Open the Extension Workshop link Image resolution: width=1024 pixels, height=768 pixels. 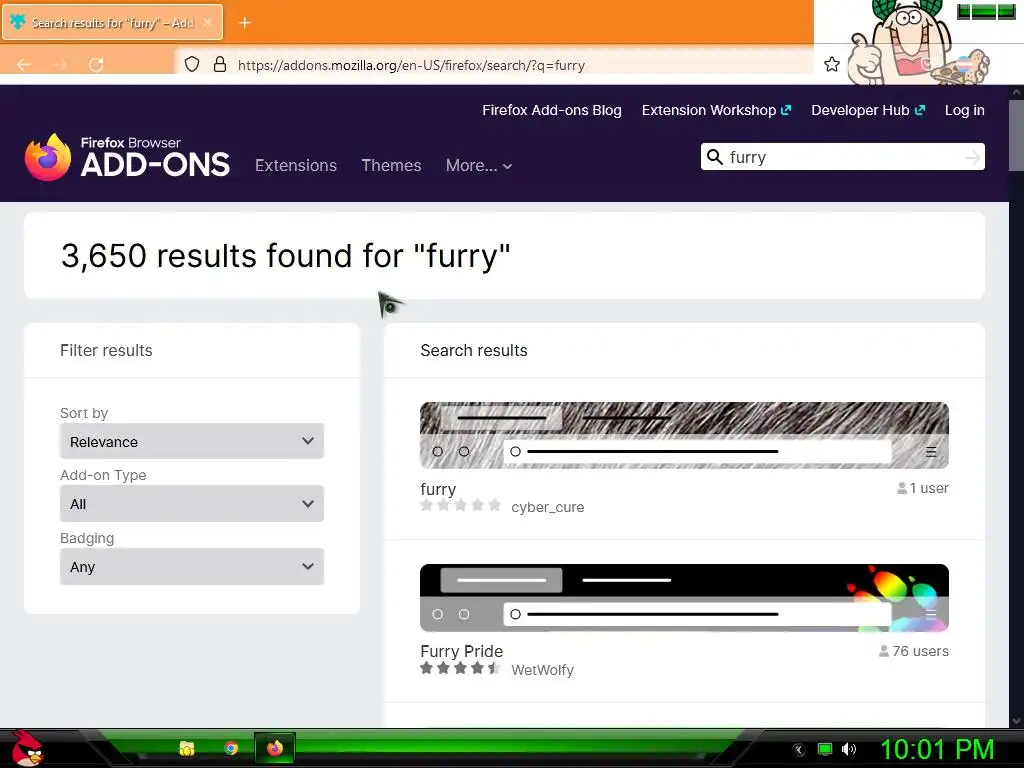coord(716,110)
